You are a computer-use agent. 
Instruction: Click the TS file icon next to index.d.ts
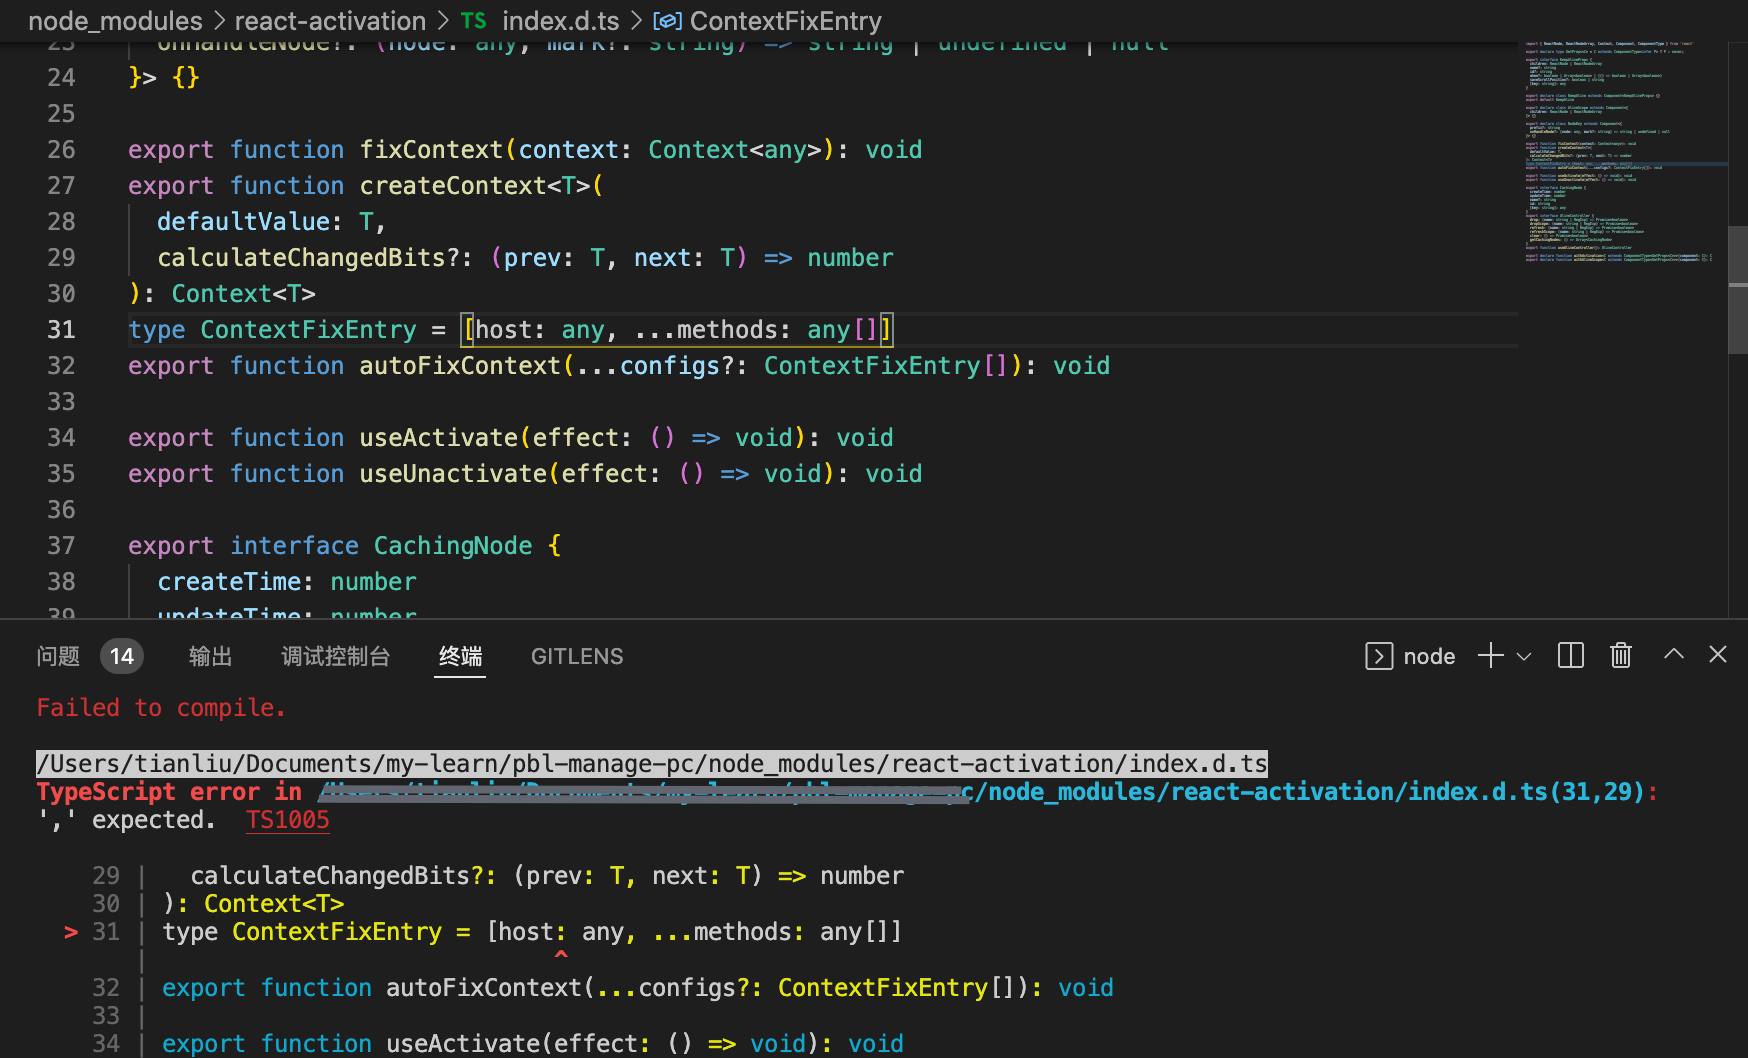(473, 20)
